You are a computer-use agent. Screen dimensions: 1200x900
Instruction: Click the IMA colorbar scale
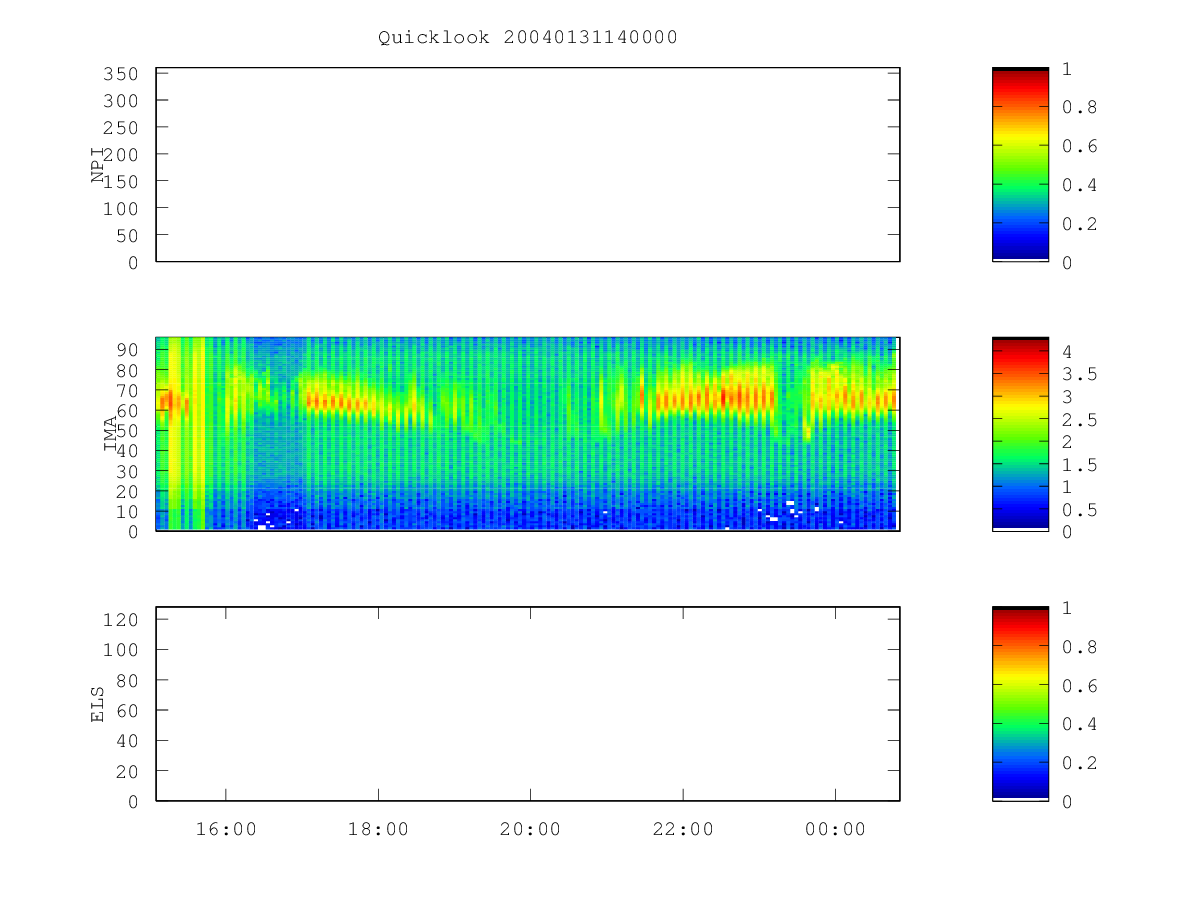(1020, 434)
